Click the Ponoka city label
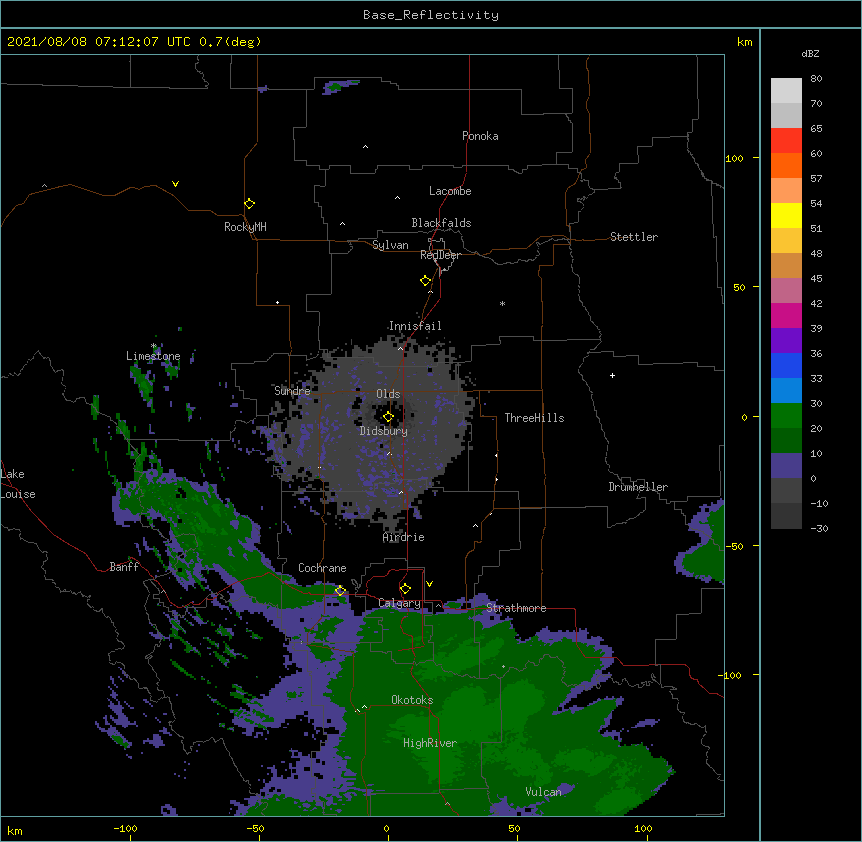 click(480, 136)
